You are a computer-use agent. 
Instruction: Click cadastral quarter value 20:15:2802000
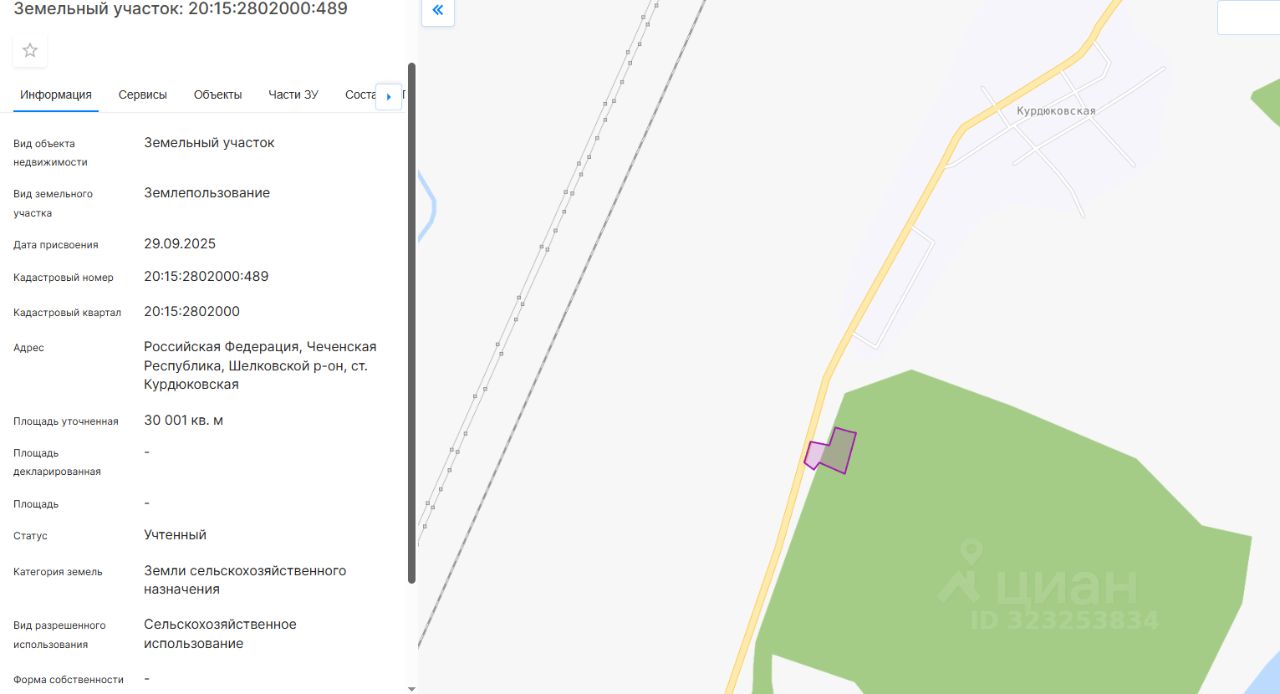192,311
